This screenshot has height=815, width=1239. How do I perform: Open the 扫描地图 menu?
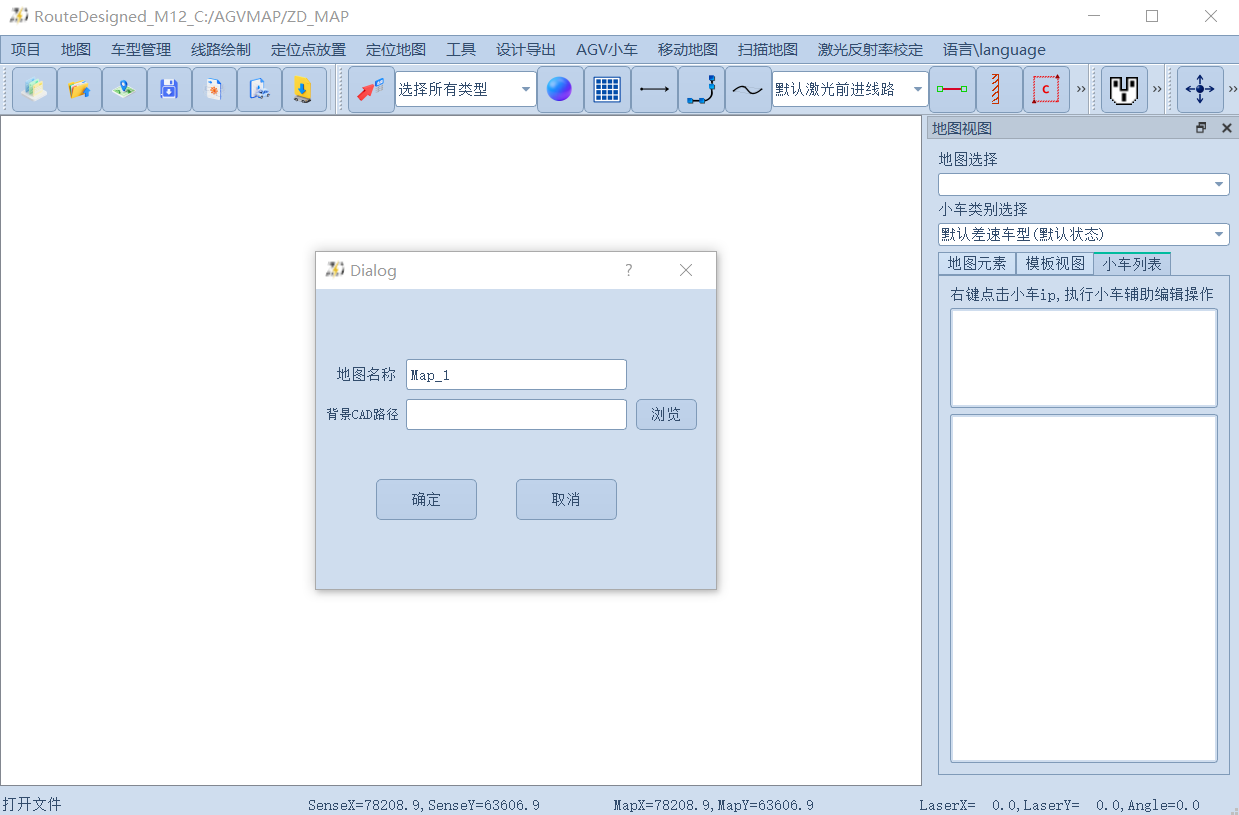[768, 50]
